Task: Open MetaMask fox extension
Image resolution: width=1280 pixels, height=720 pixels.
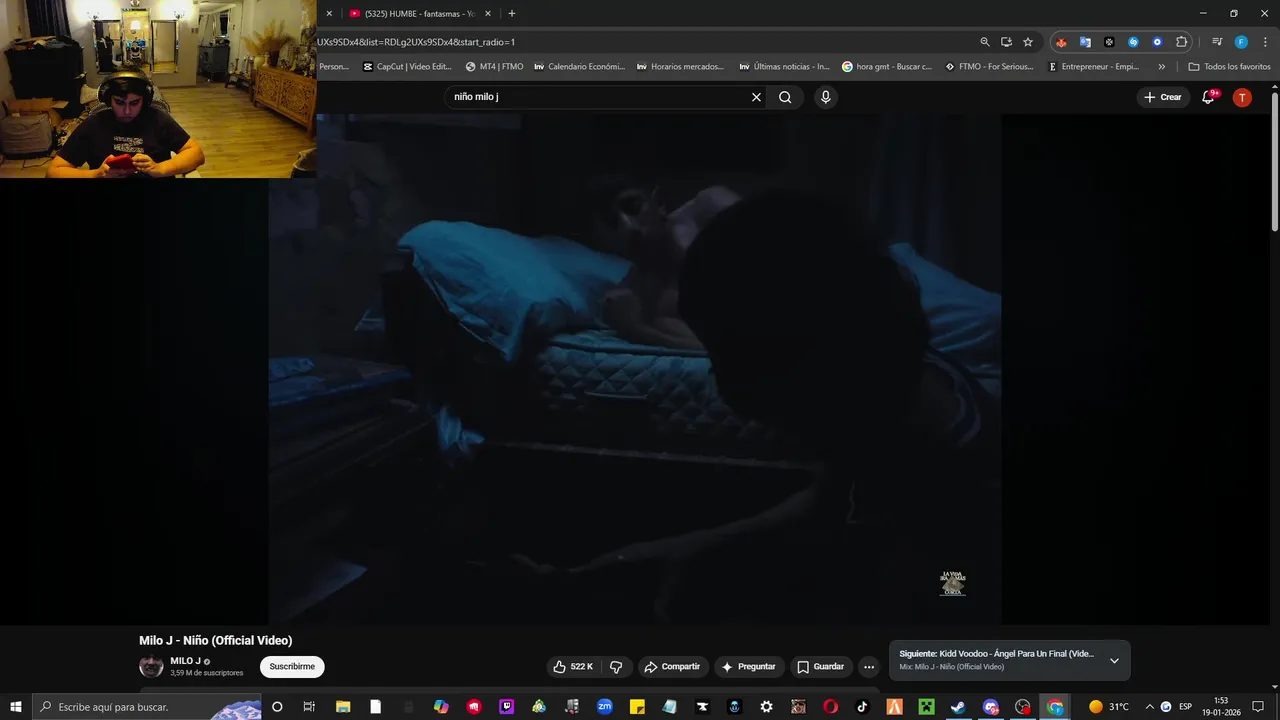Action: click(x=1061, y=42)
